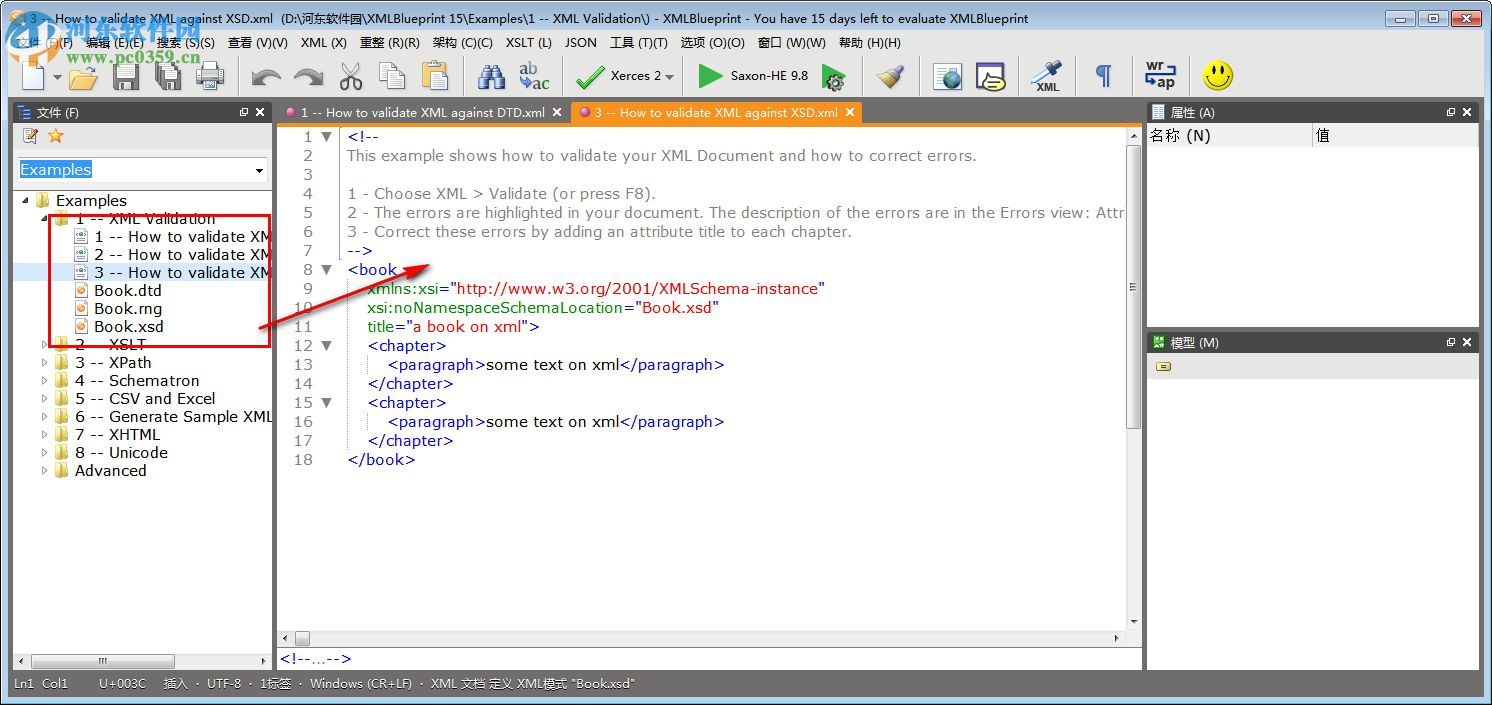1492x705 pixels.
Task: Run the transformation with the green play icon
Action: pyautogui.click(x=710, y=76)
